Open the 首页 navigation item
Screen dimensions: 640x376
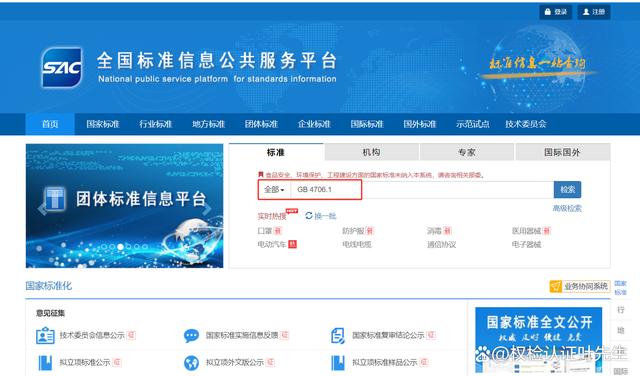[50, 124]
